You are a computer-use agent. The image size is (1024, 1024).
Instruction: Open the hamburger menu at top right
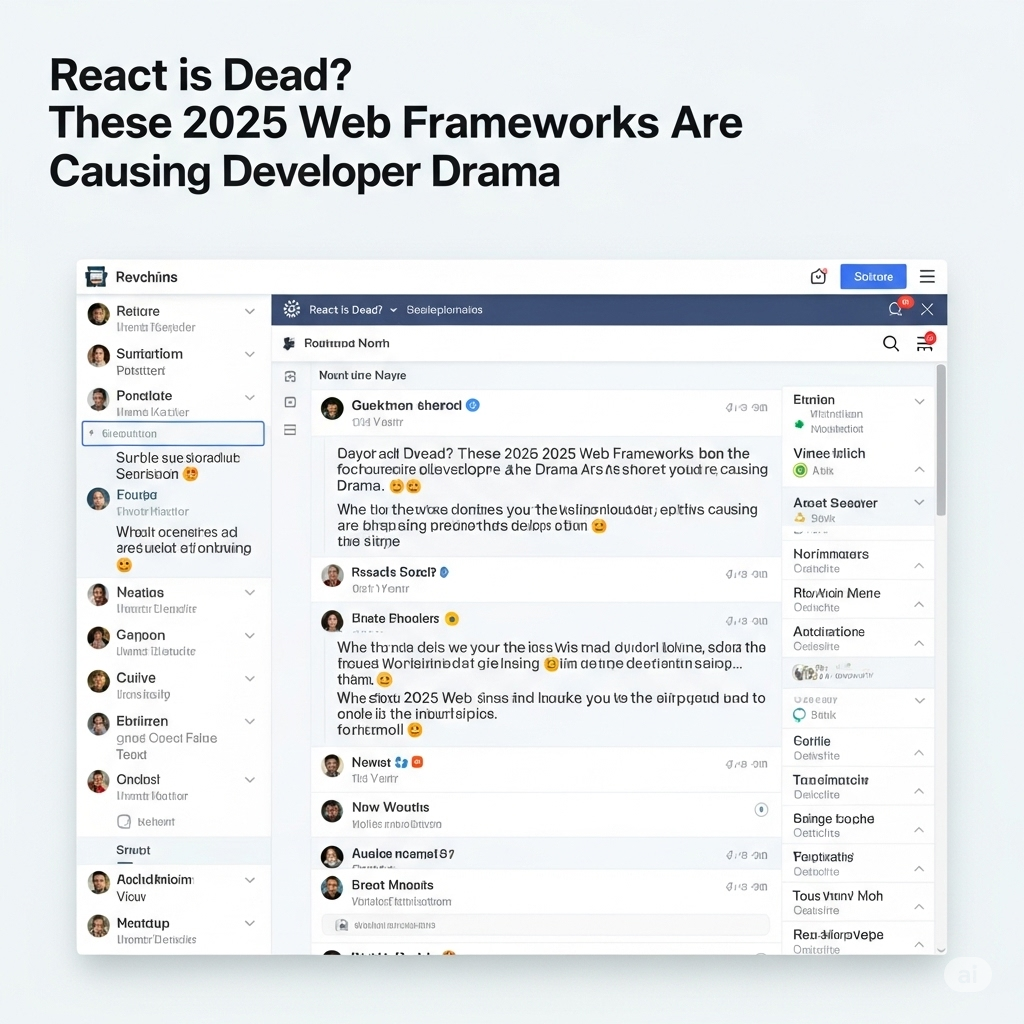925,277
